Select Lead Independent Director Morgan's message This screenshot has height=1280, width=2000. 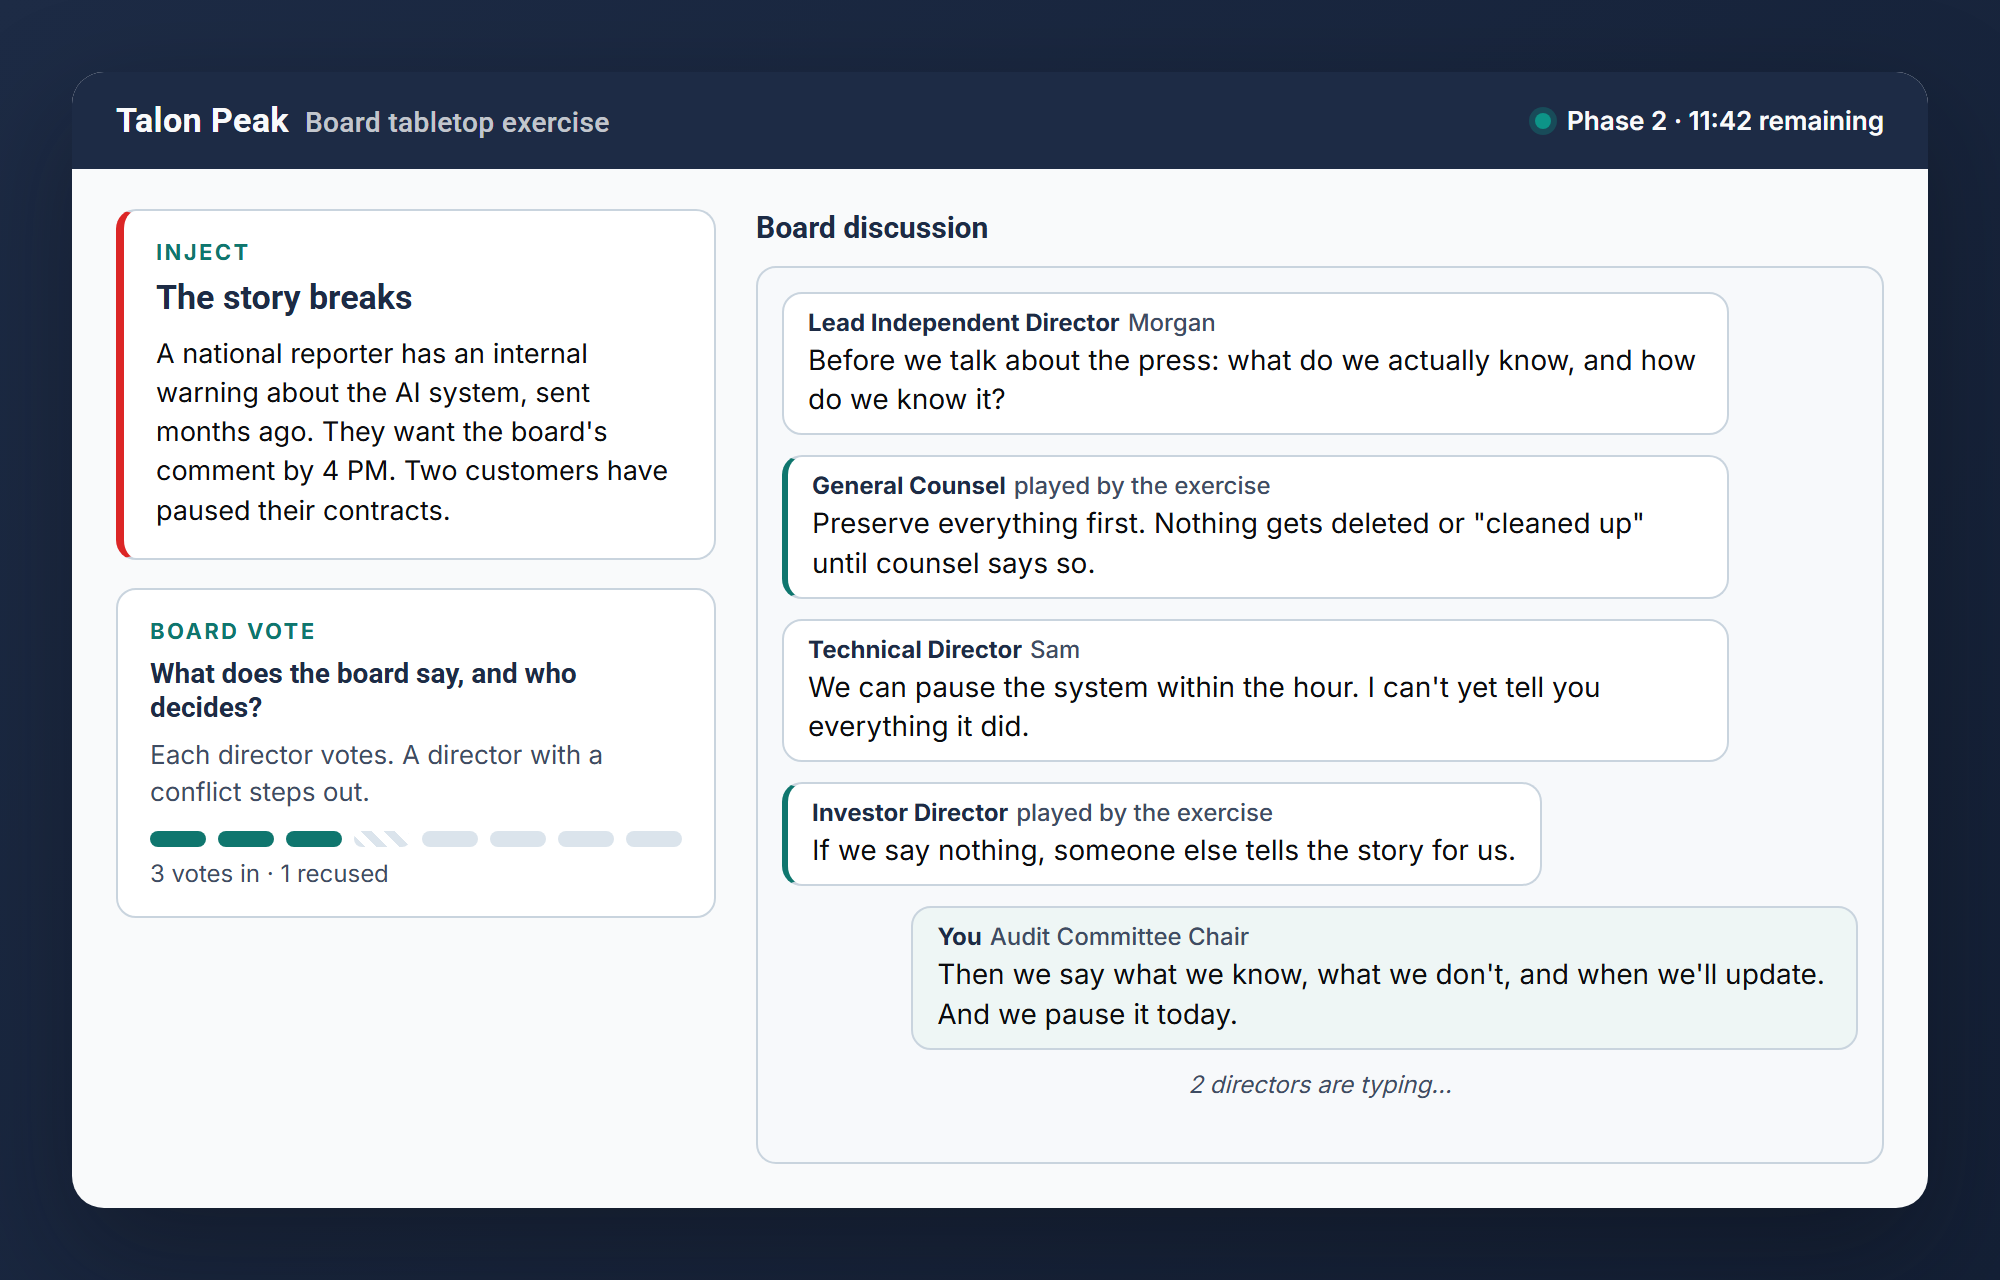coord(1255,363)
